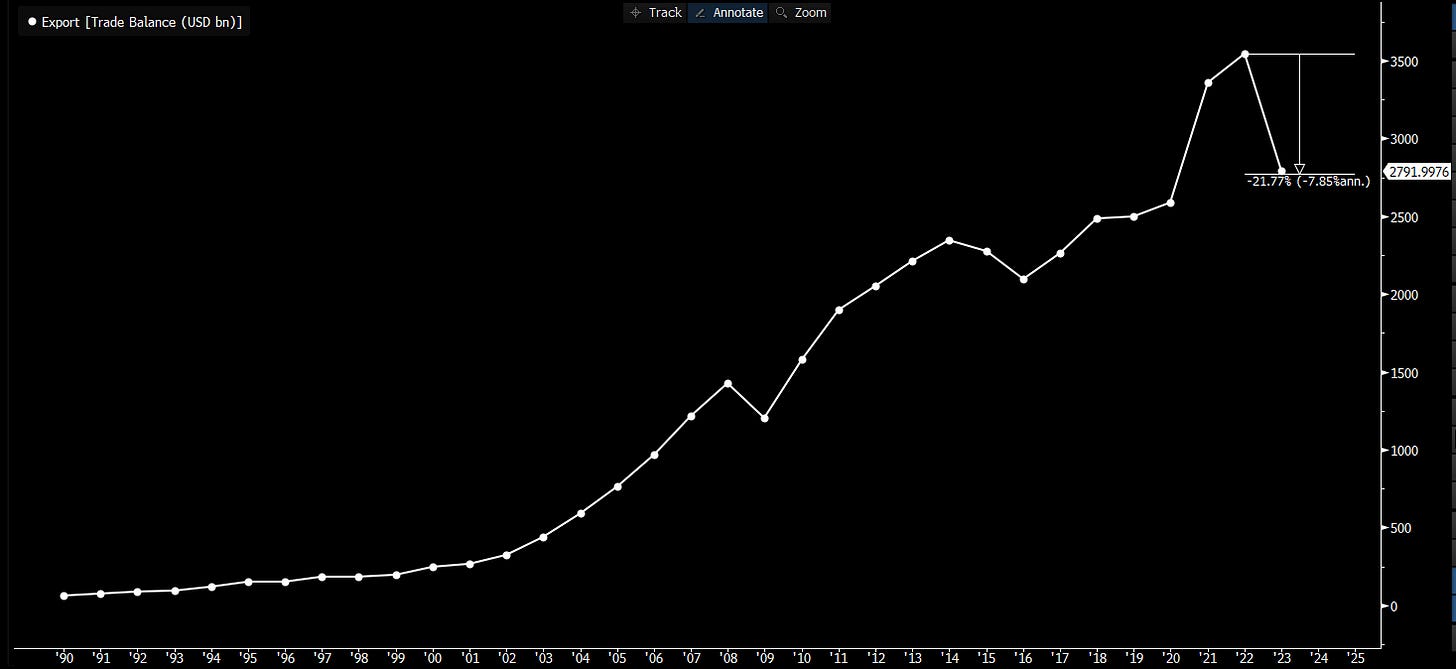The image size is (1456, 669).
Task: Click the -21.77% annotation label
Action: click(1308, 182)
